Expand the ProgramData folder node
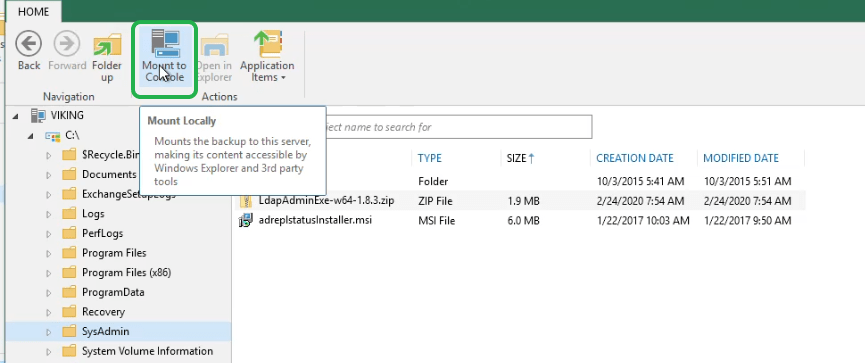The height and width of the screenshot is (363, 865). [49, 293]
